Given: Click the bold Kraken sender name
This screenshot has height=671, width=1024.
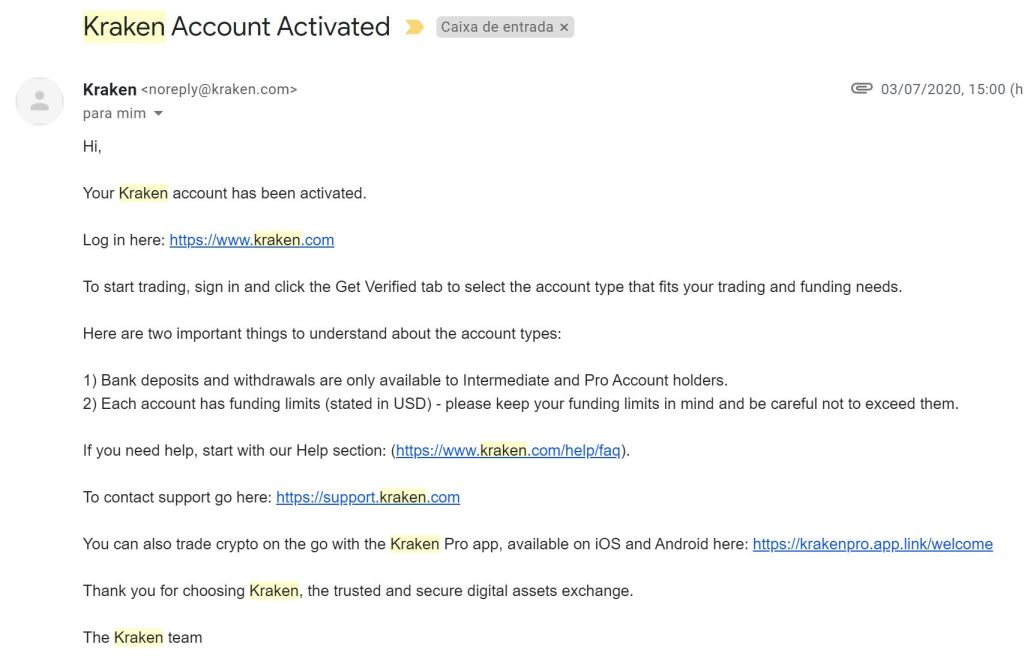Looking at the screenshot, I should [x=109, y=90].
